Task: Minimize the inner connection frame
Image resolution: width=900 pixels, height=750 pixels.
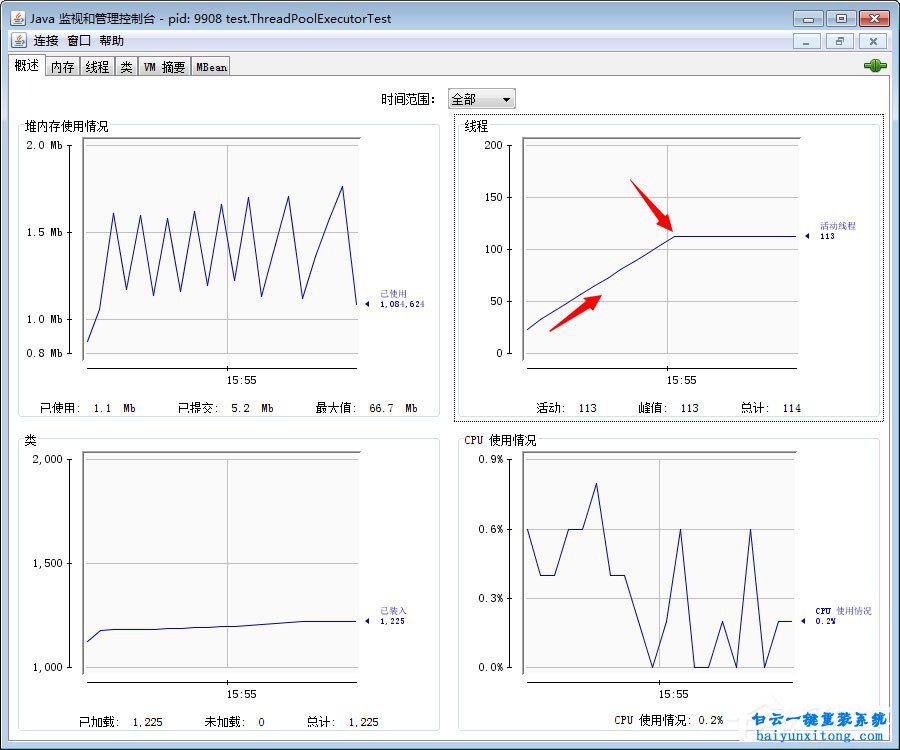Action: coord(806,41)
